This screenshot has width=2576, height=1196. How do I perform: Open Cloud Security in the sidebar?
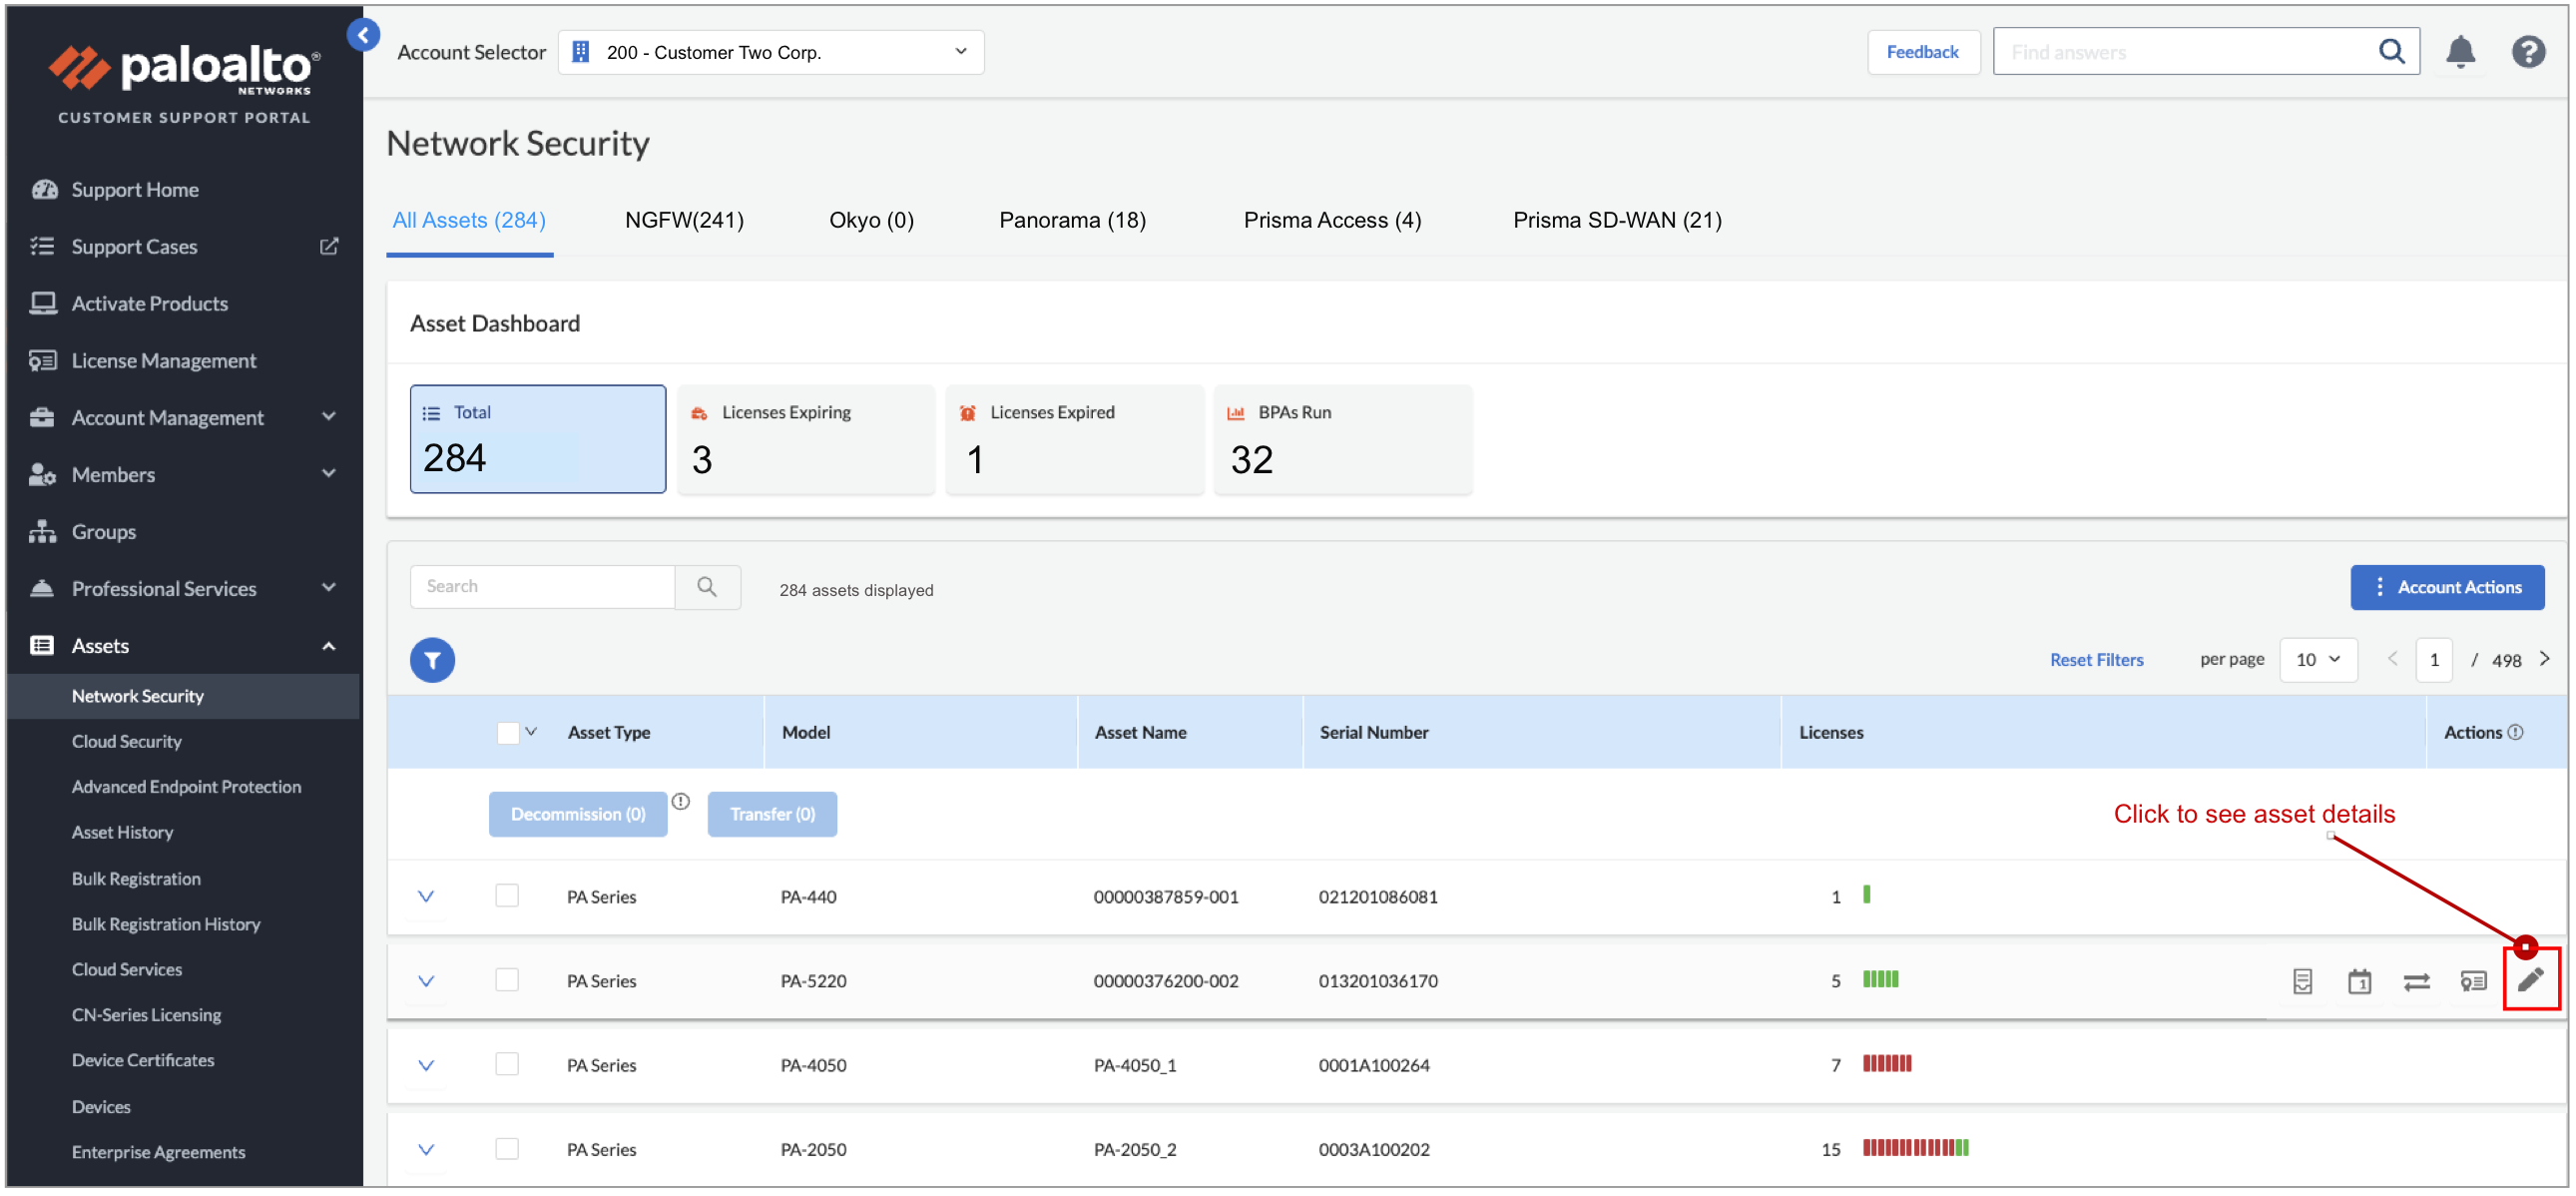(x=127, y=741)
